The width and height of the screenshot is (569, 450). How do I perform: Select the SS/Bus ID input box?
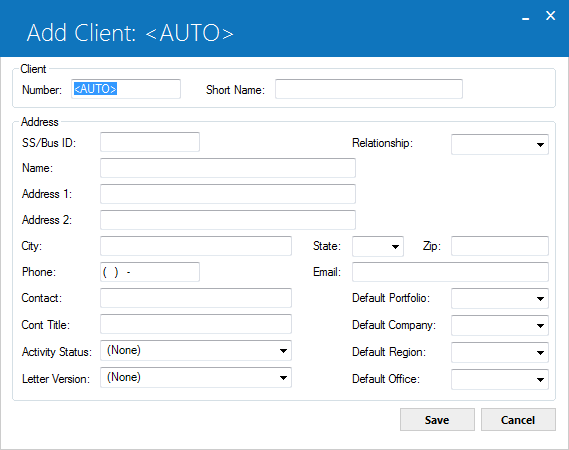click(x=150, y=142)
